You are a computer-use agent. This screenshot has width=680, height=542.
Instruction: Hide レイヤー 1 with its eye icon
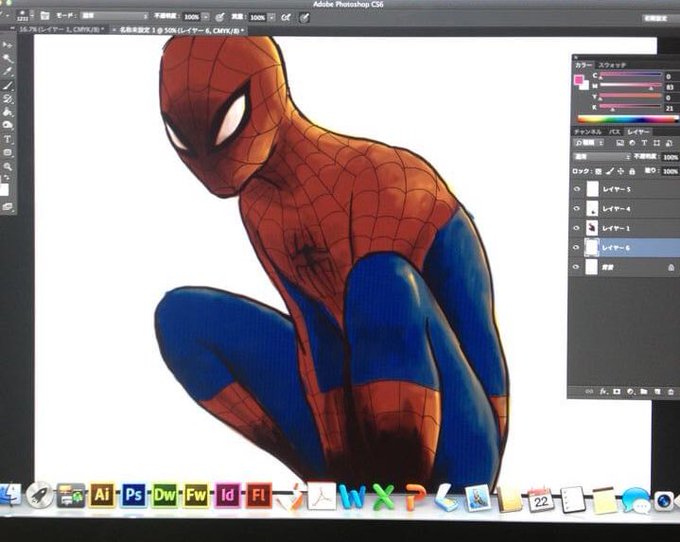(x=576, y=228)
